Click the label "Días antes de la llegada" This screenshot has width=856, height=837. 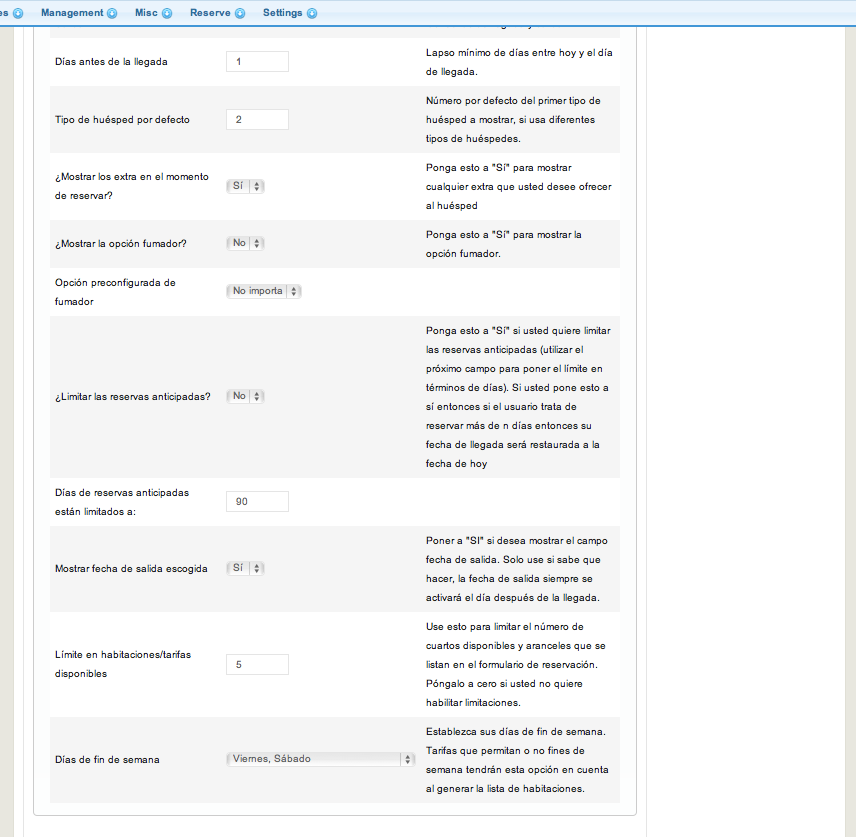tap(111, 62)
